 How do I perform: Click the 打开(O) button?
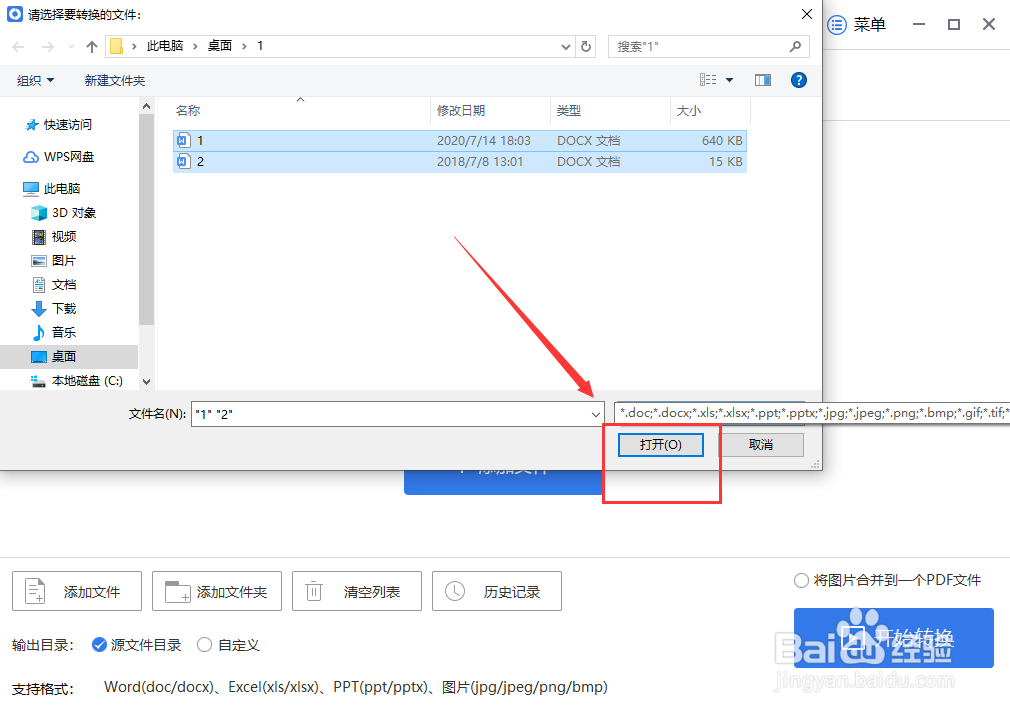(x=661, y=445)
